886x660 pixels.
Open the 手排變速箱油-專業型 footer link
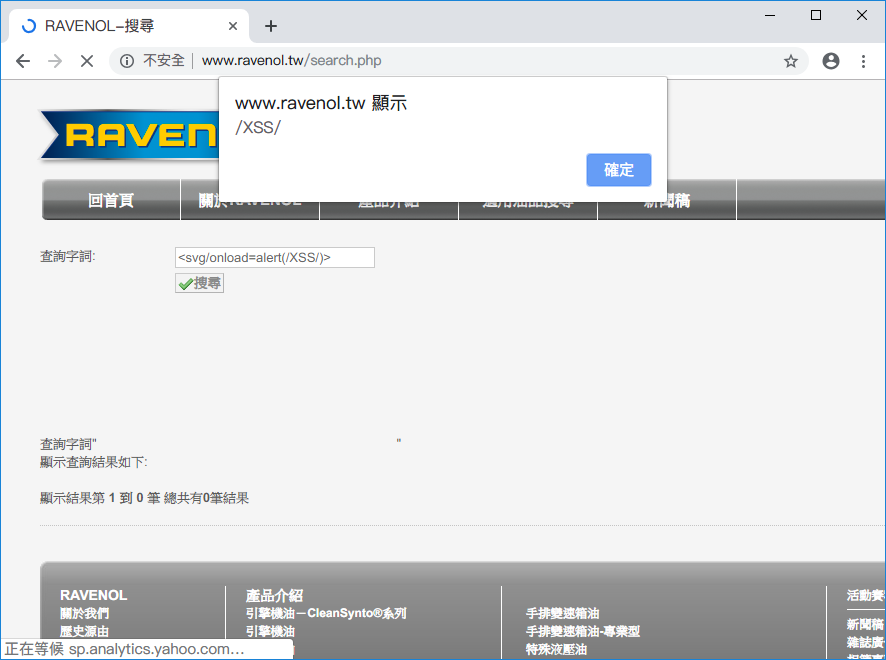tap(583, 632)
